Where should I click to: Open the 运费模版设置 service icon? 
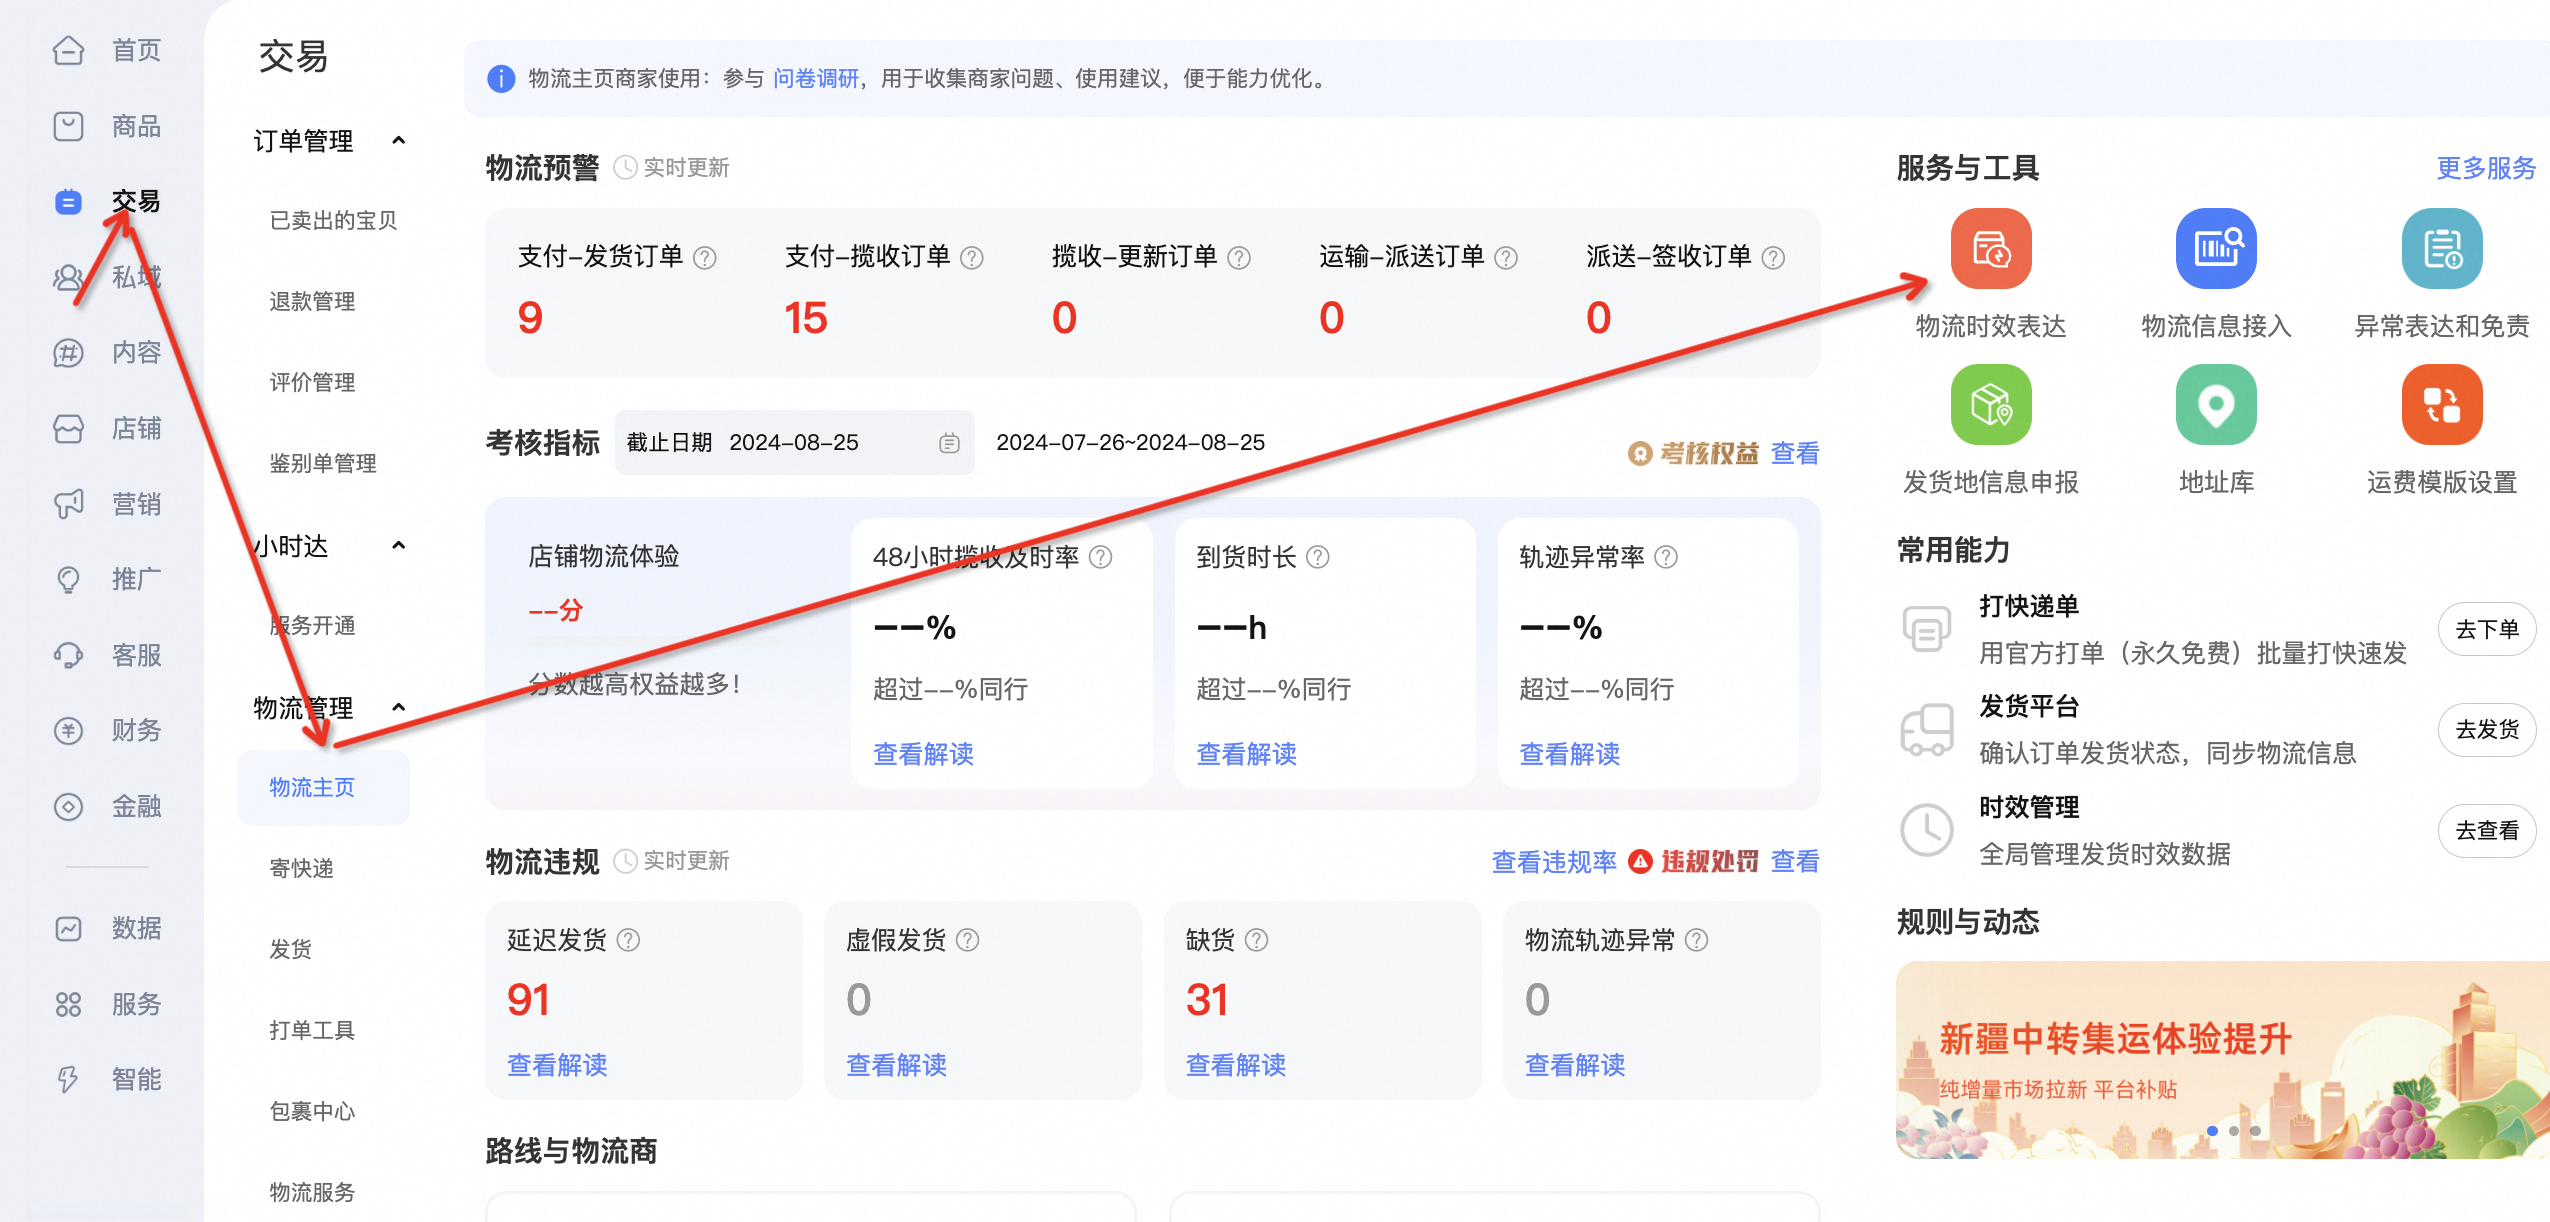[x=2441, y=404]
